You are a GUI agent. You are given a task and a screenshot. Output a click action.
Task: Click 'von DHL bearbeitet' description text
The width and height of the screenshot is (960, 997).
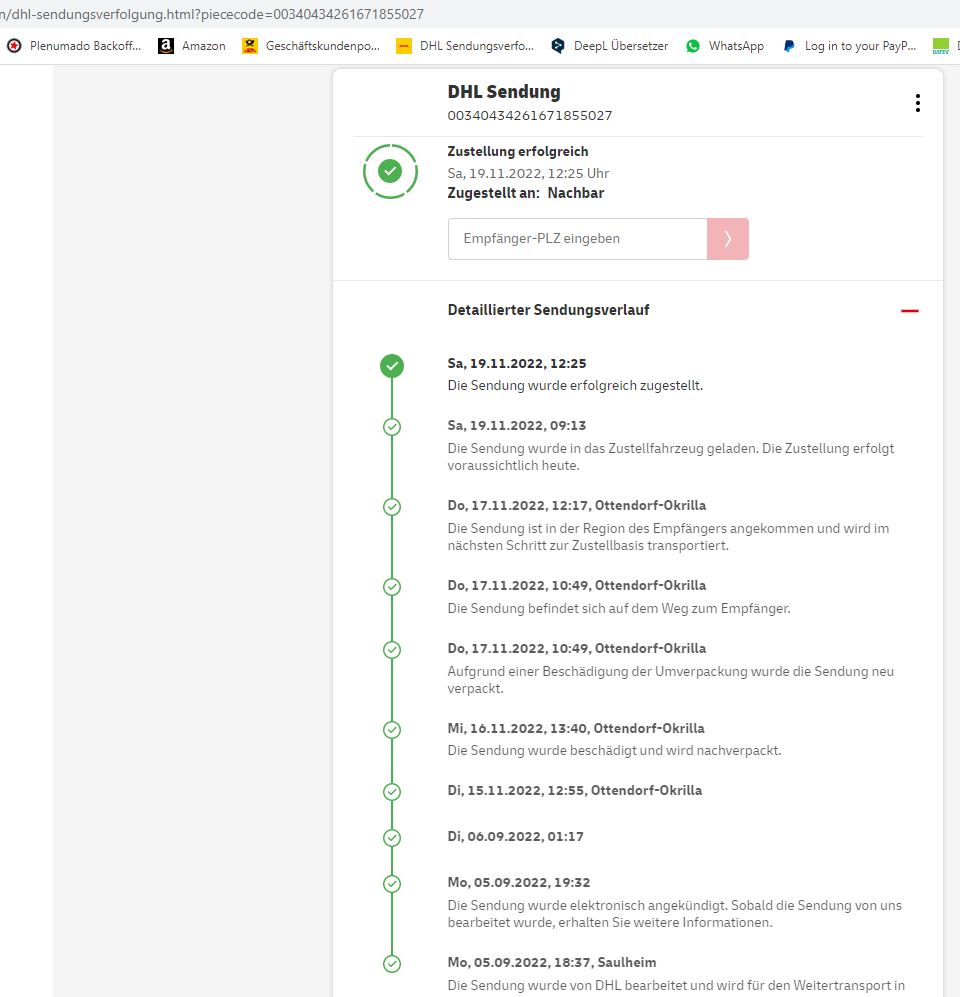676,986
